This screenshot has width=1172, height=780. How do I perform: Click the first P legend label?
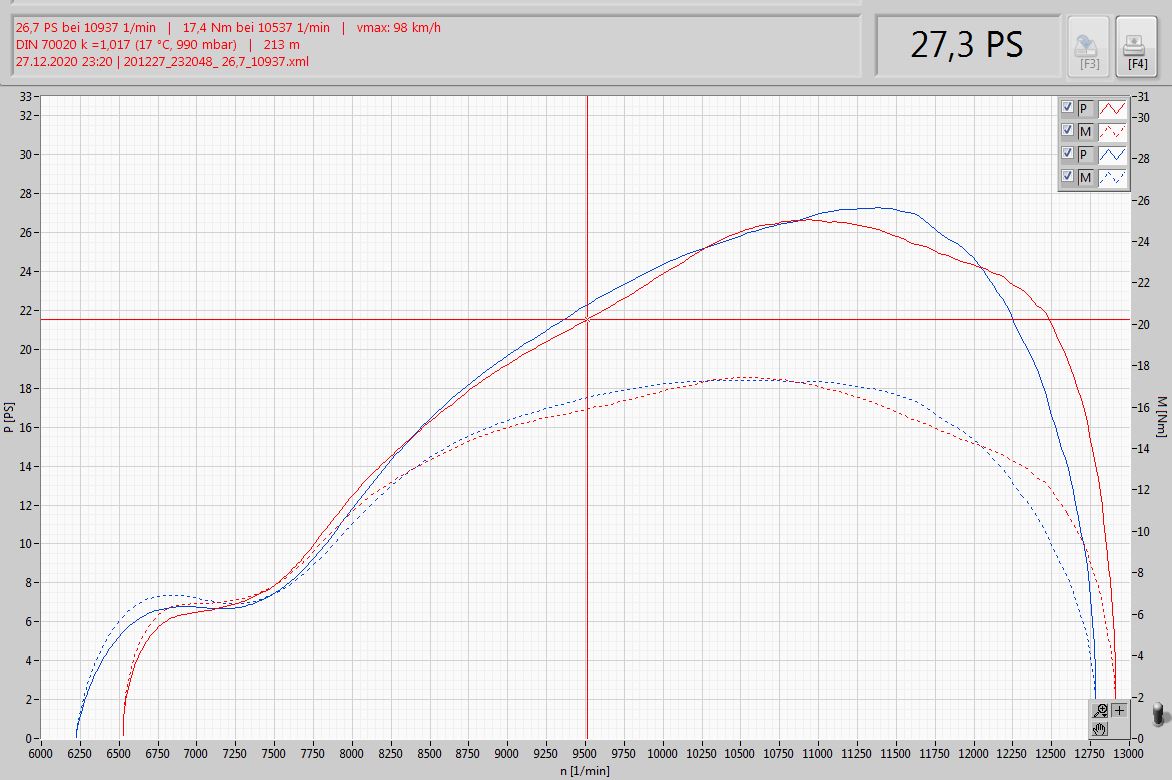(1084, 107)
